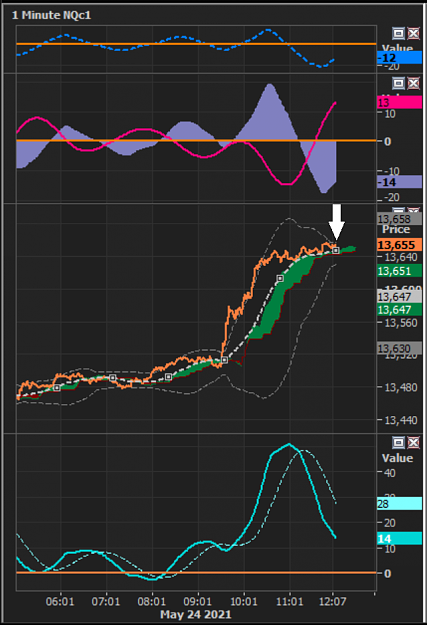Screen dimensions: 427x625
Task: Select the light cyan 28 value tag
Action: coord(399,503)
